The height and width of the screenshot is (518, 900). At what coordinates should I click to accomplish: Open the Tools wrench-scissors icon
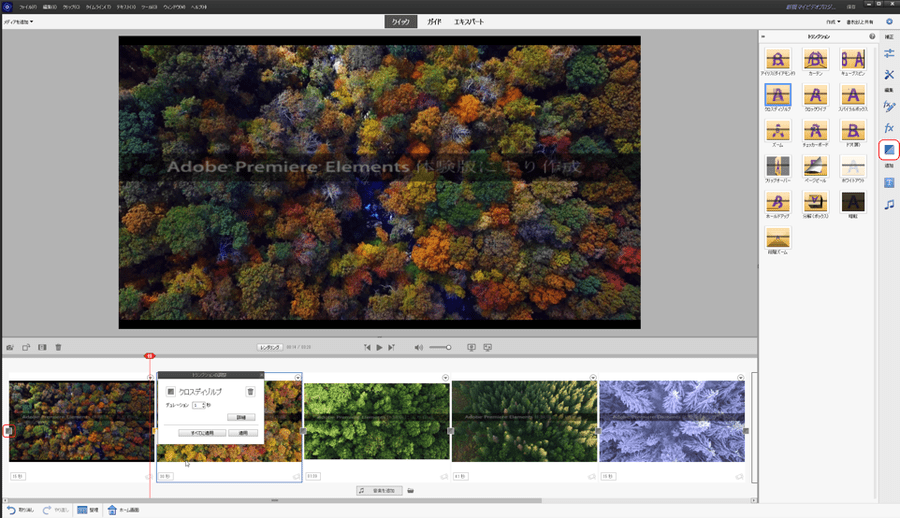889,75
